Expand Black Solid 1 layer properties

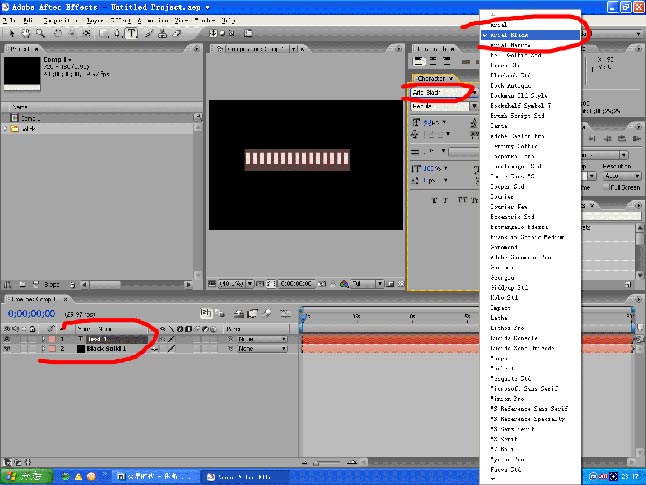43,349
